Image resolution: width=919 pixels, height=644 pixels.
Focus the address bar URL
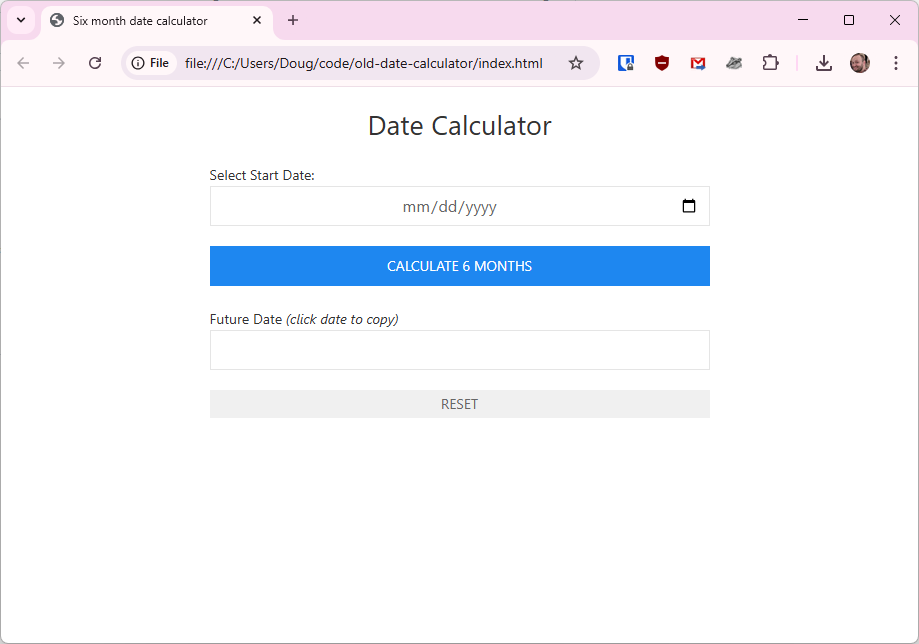[x=364, y=63]
